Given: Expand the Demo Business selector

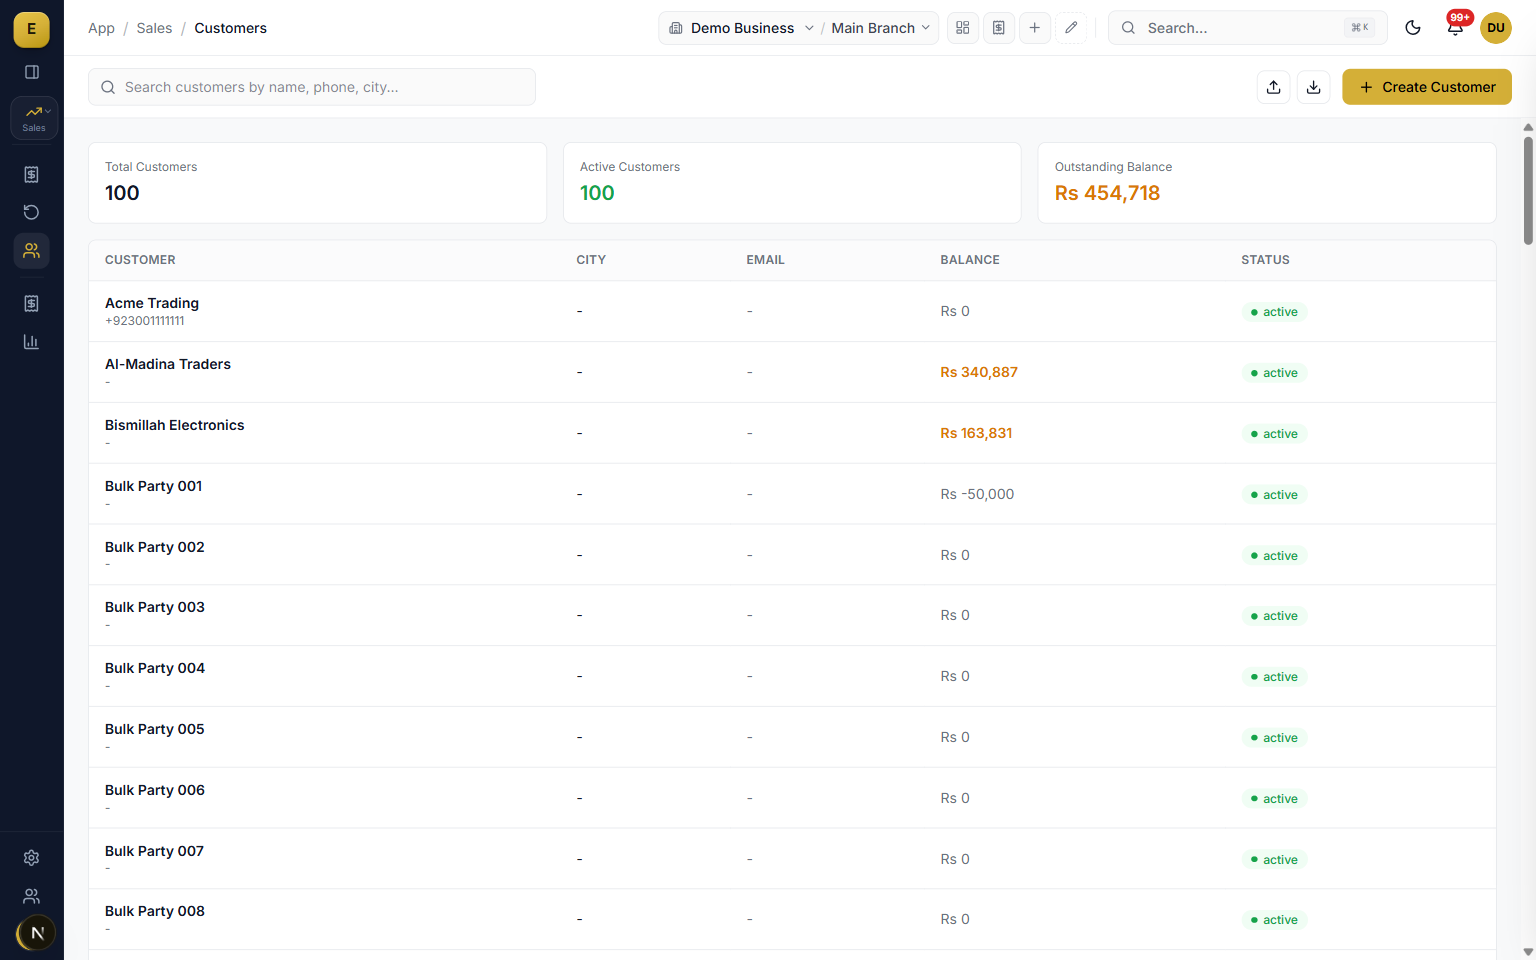Looking at the screenshot, I should pos(741,28).
